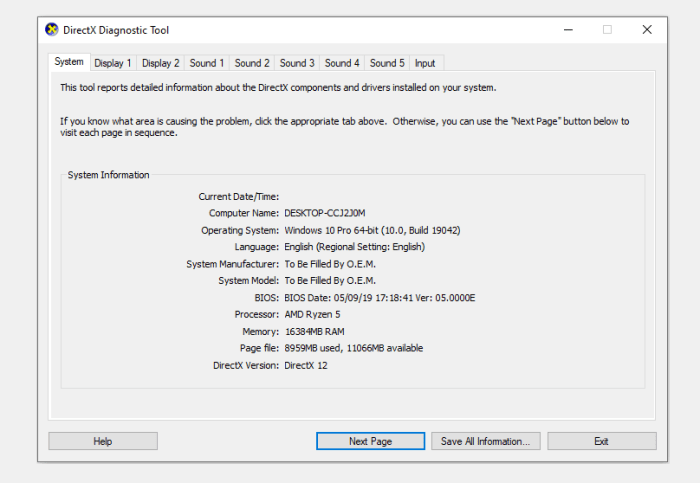Click the AMD Ryzen 5 processor value
Image resolution: width=700 pixels, height=483 pixels.
tap(312, 315)
